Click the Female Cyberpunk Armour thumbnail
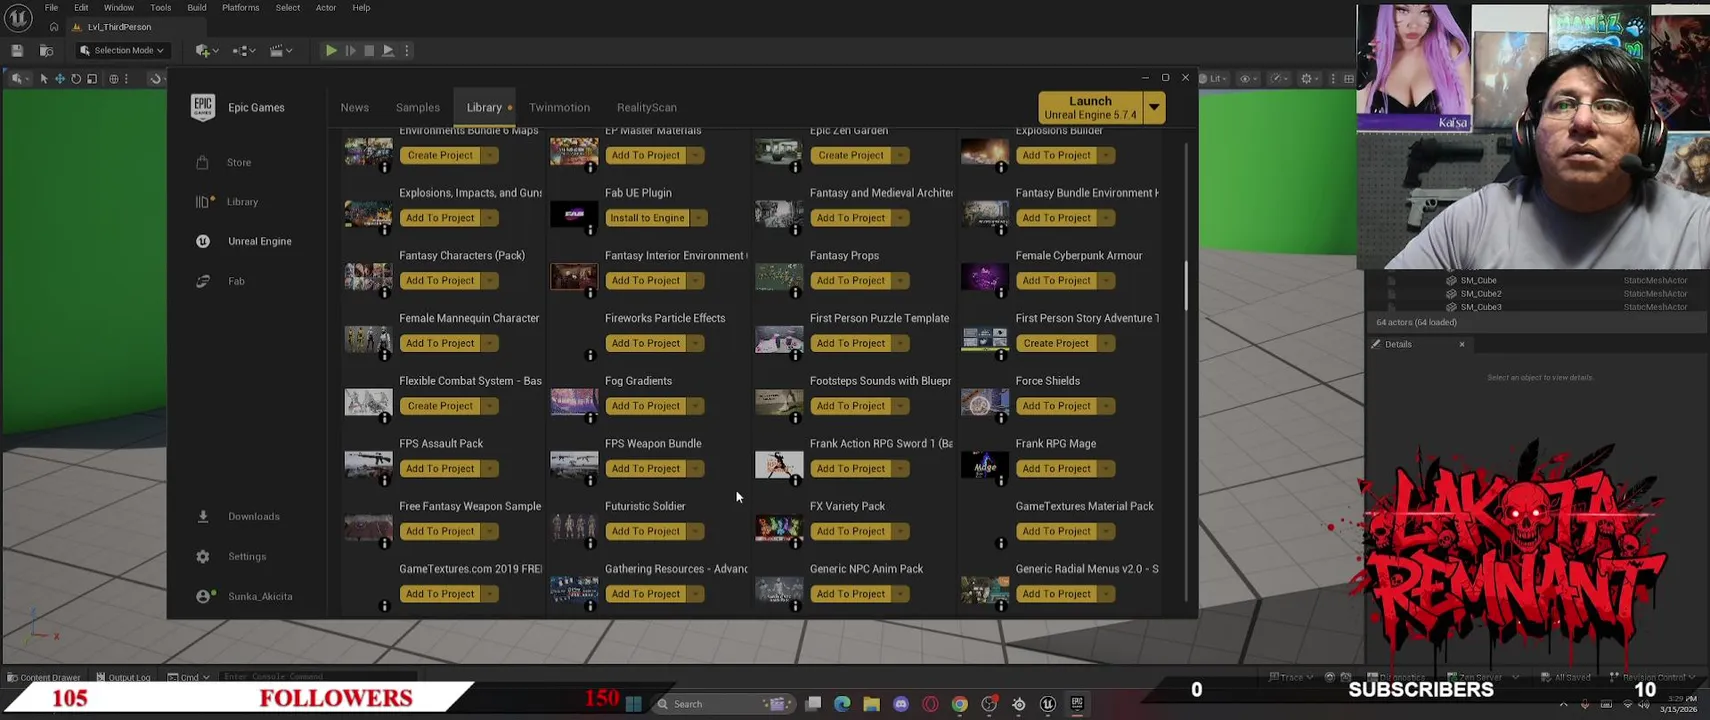Viewport: 1710px width, 720px height. (985, 277)
